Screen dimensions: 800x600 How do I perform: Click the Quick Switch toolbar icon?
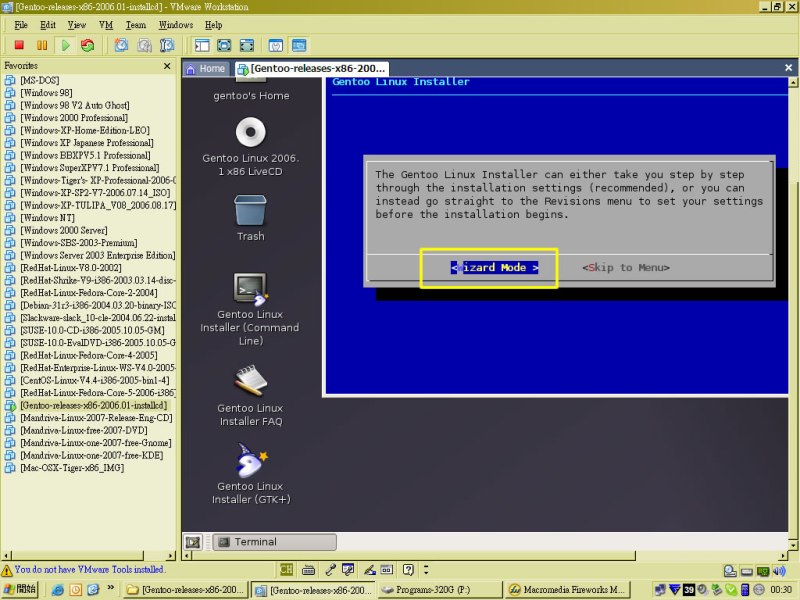click(x=247, y=45)
